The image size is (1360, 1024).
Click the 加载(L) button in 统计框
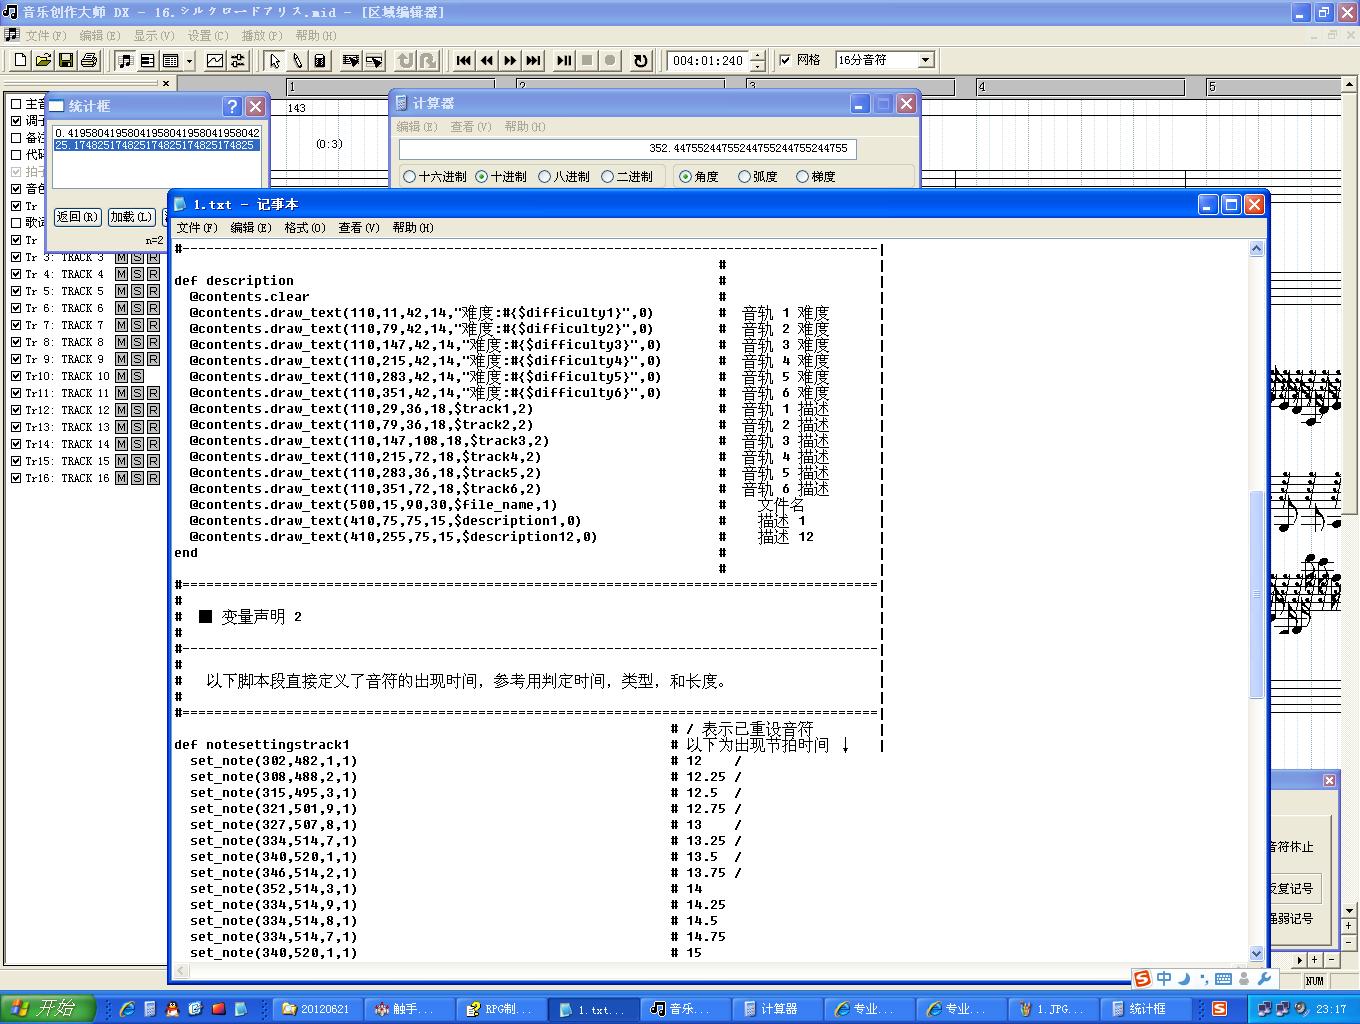131,217
